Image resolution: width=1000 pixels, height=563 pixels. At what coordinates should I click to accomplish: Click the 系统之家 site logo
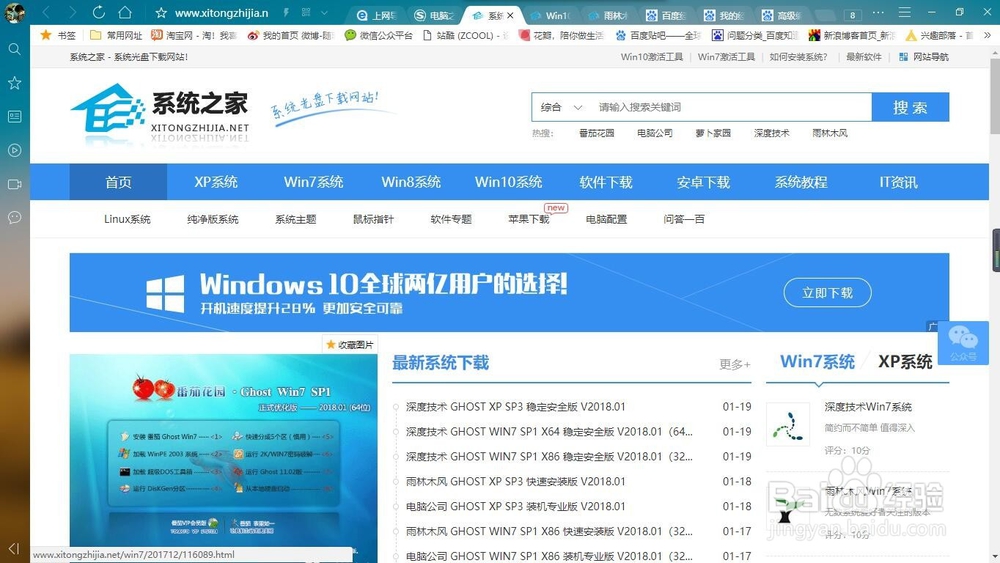[159, 113]
